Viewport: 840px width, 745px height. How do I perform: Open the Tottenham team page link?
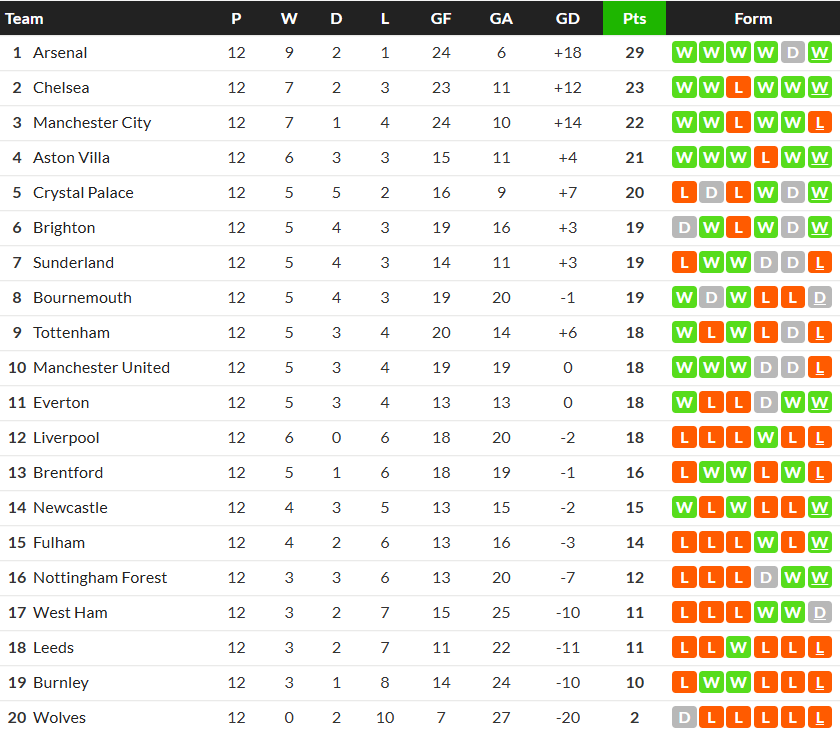click(71, 333)
